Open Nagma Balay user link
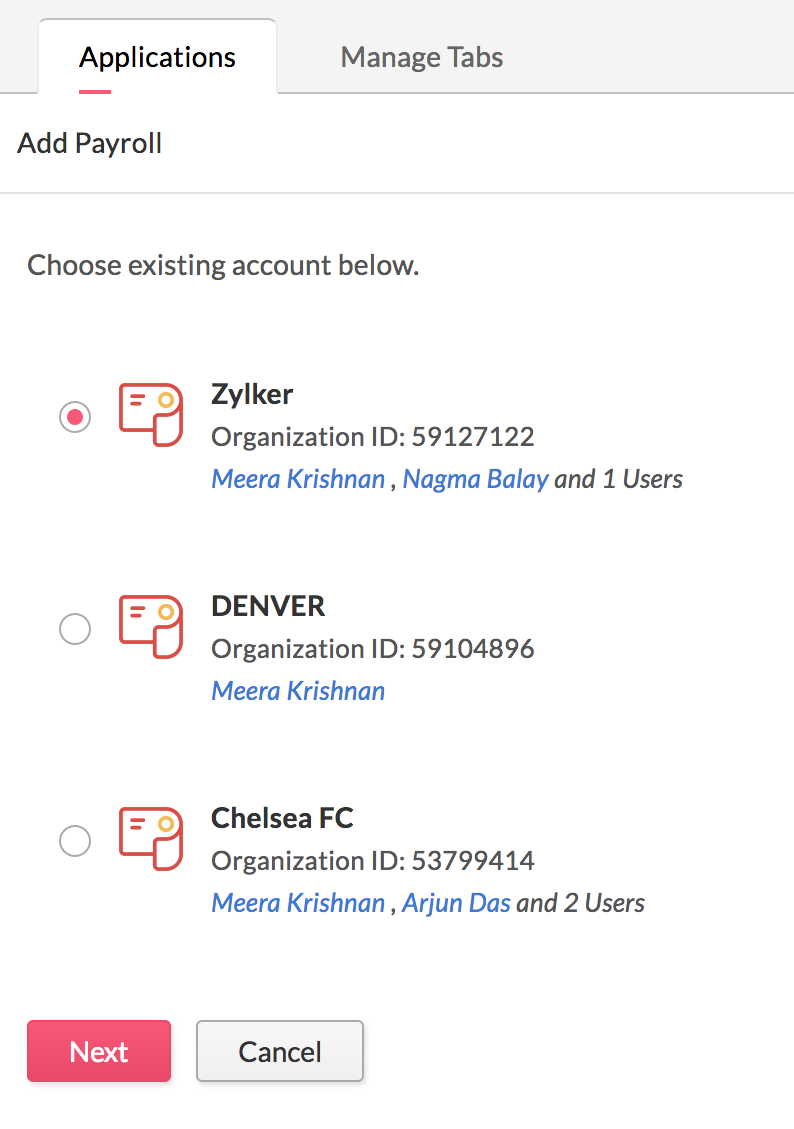Viewport: 794px width, 1129px height. tap(475, 479)
